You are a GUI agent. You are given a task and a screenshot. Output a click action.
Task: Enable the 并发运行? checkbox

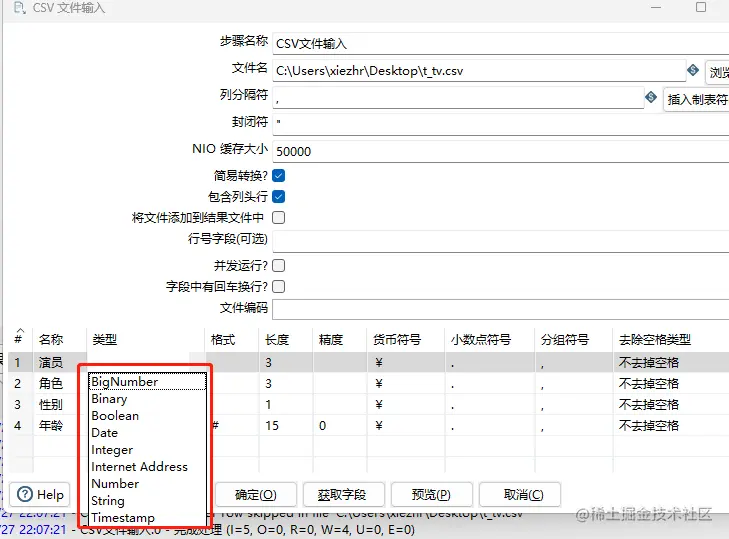(278, 266)
